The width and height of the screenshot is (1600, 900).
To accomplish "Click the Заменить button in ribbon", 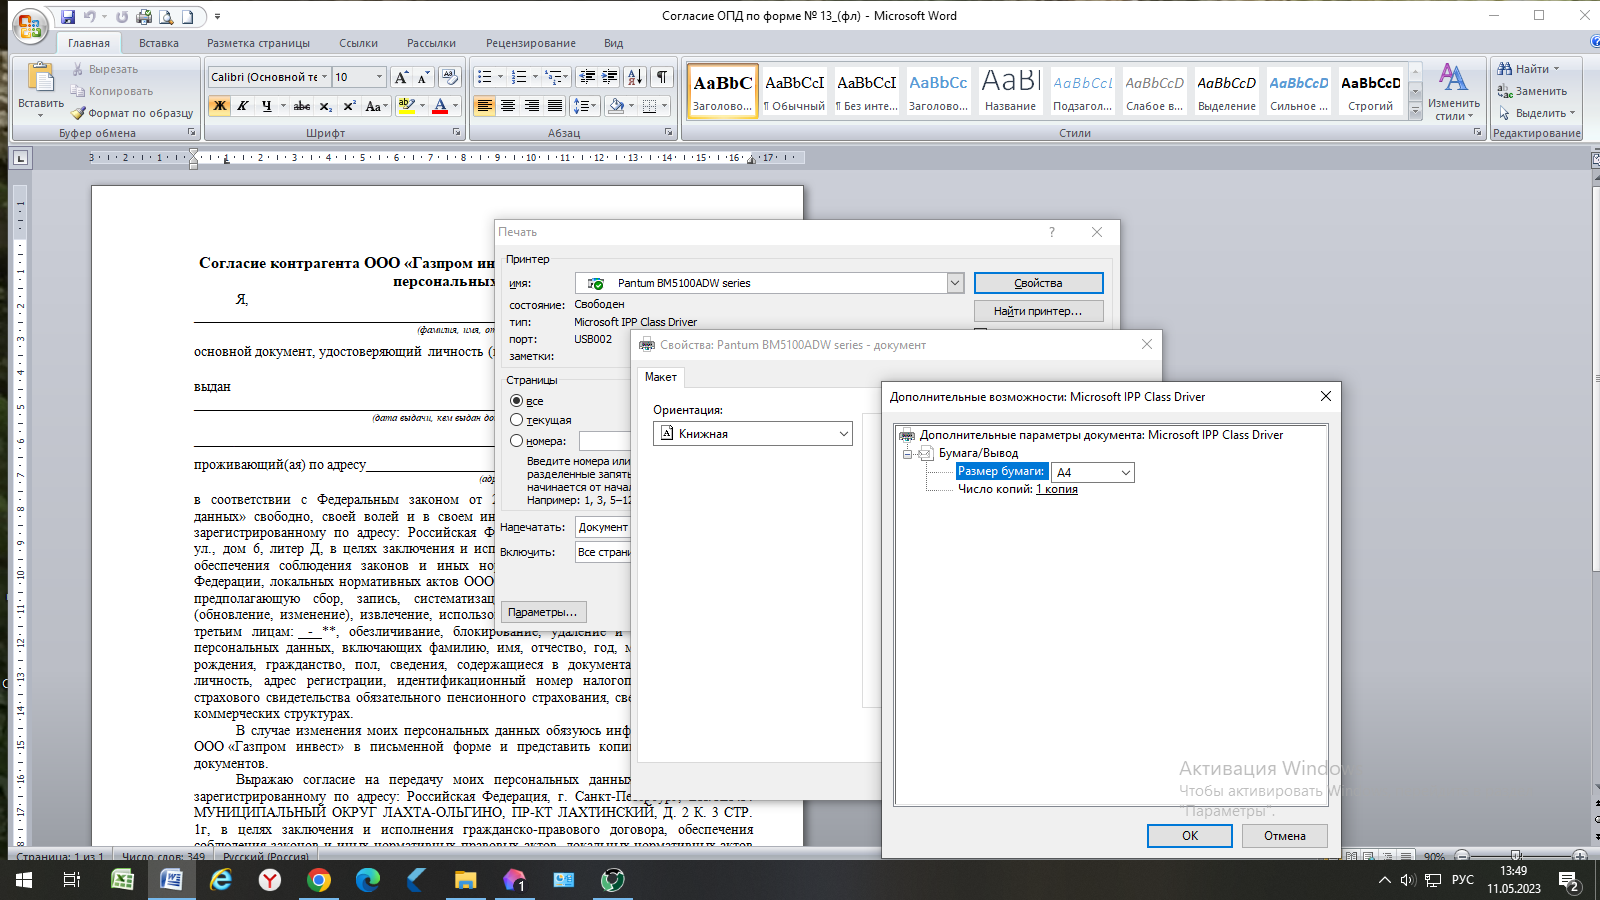I will point(1532,91).
